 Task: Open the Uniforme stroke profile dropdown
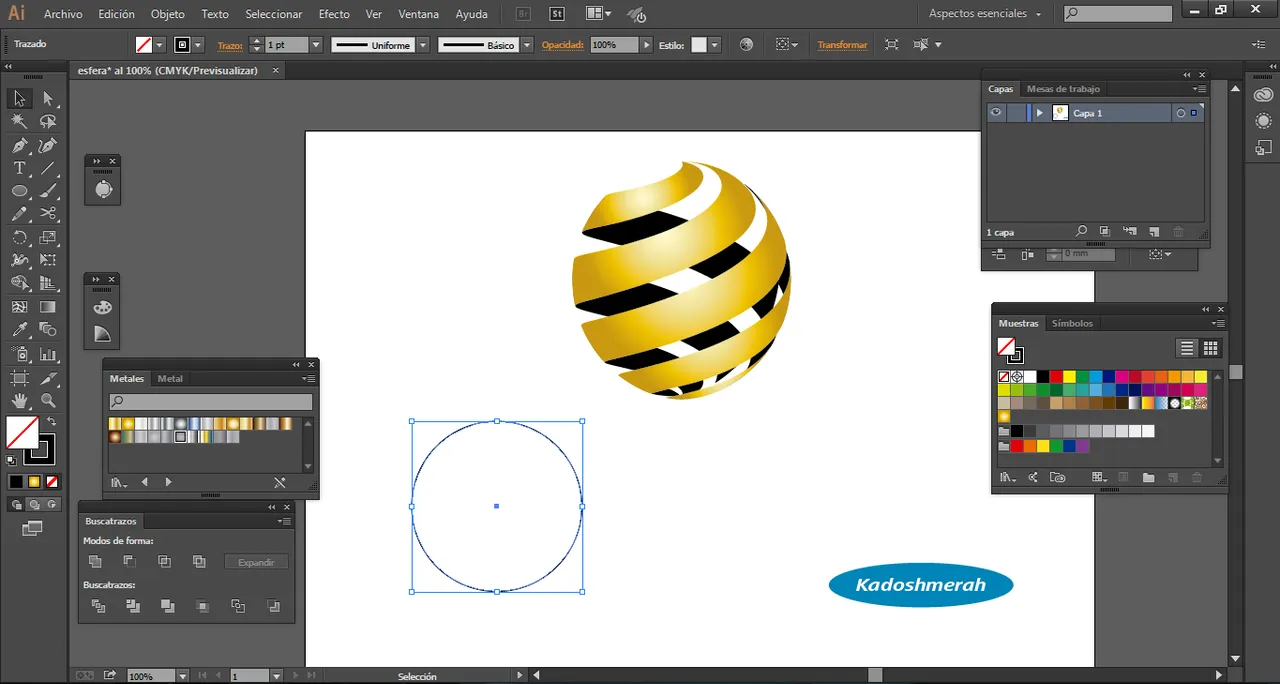tap(423, 45)
